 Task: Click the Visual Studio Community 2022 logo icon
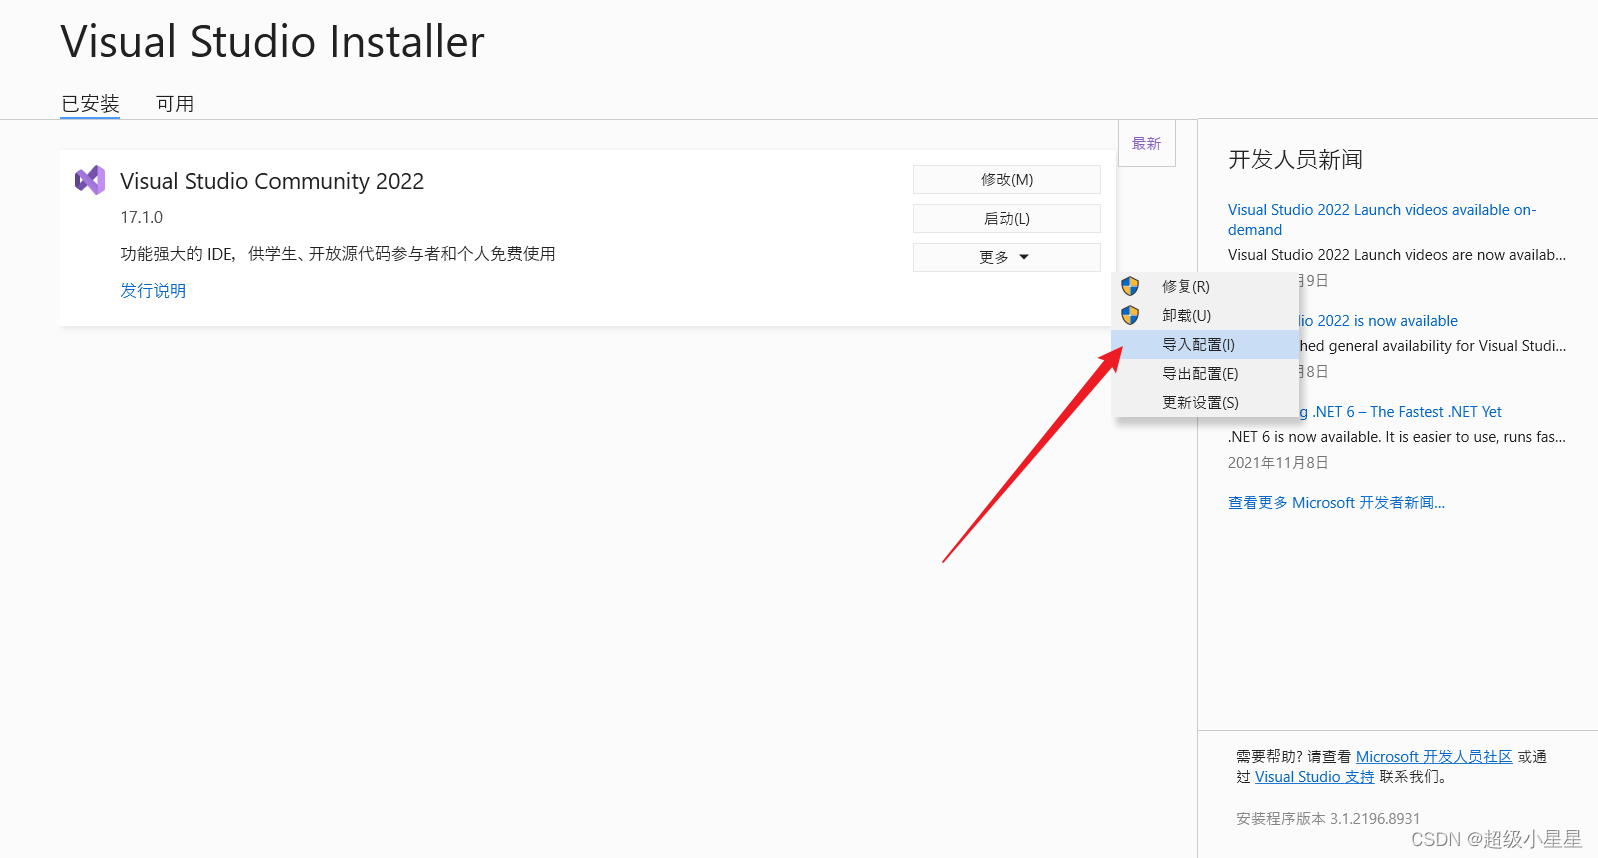(x=90, y=181)
